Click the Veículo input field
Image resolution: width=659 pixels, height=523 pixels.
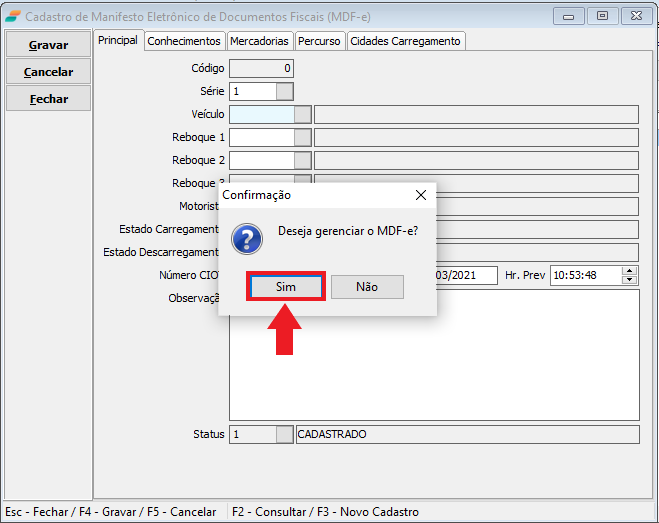261,114
